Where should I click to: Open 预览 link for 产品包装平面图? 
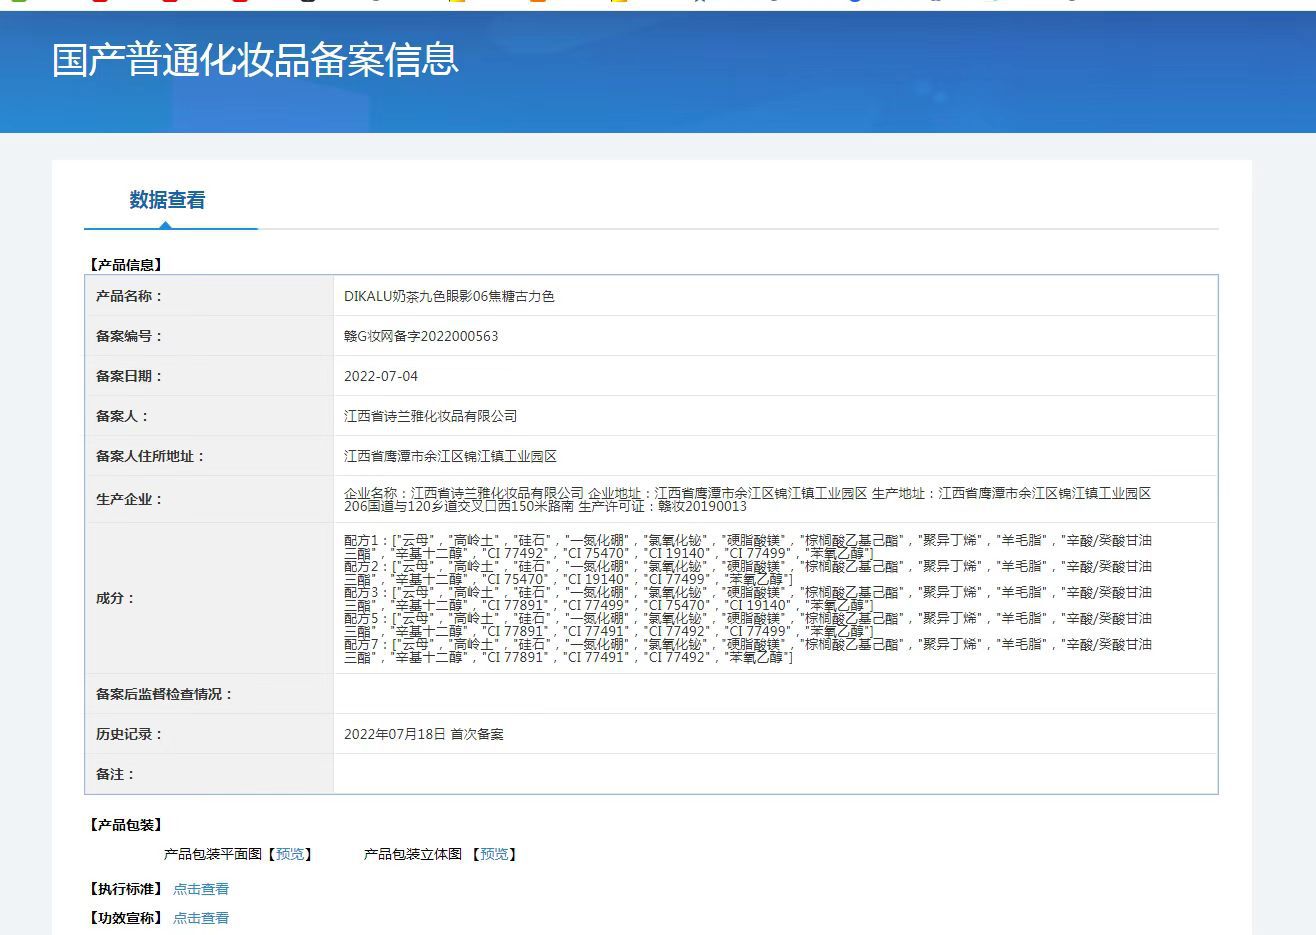[290, 854]
